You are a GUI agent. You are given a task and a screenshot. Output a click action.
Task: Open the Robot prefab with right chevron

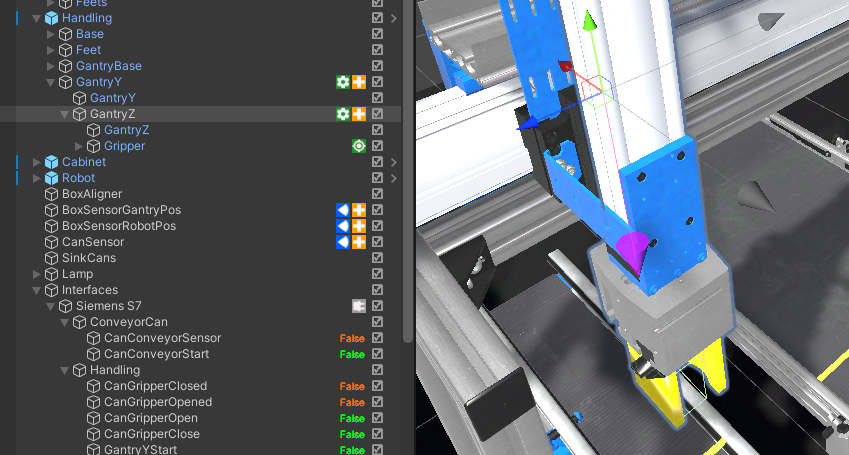point(394,178)
